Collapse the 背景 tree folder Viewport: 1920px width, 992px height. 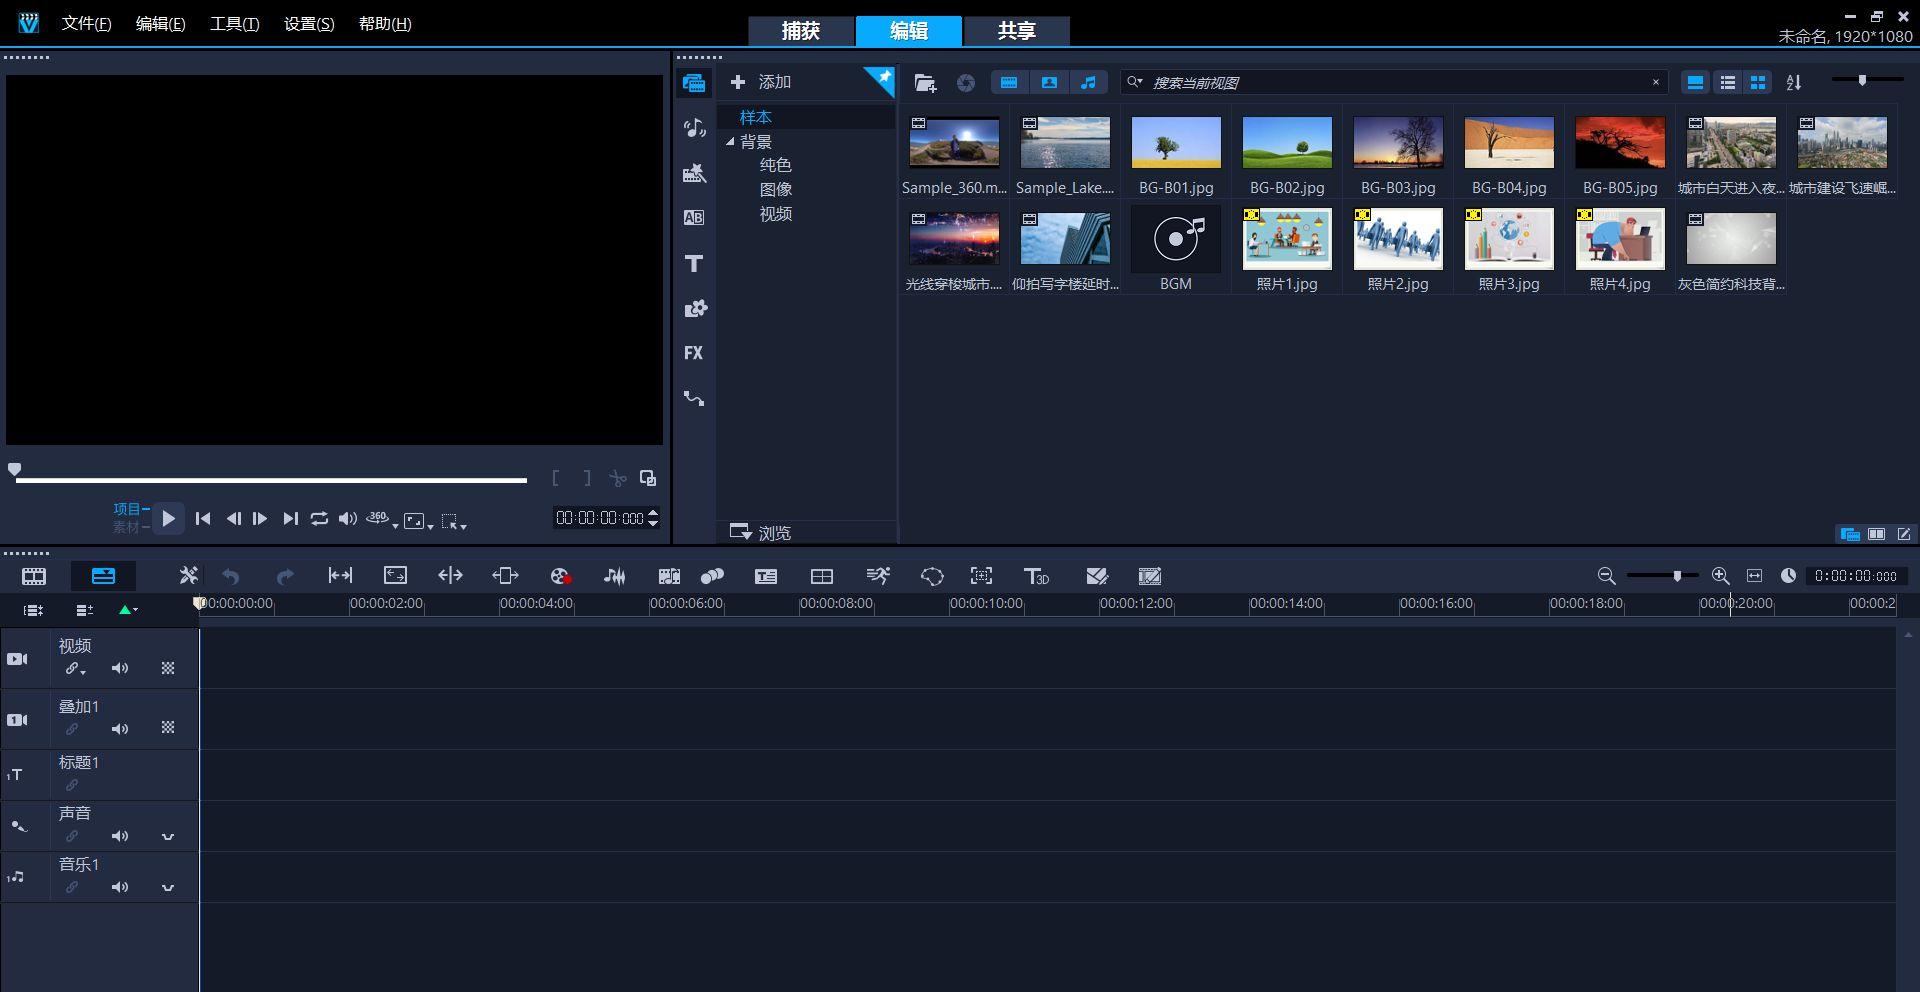coord(730,142)
